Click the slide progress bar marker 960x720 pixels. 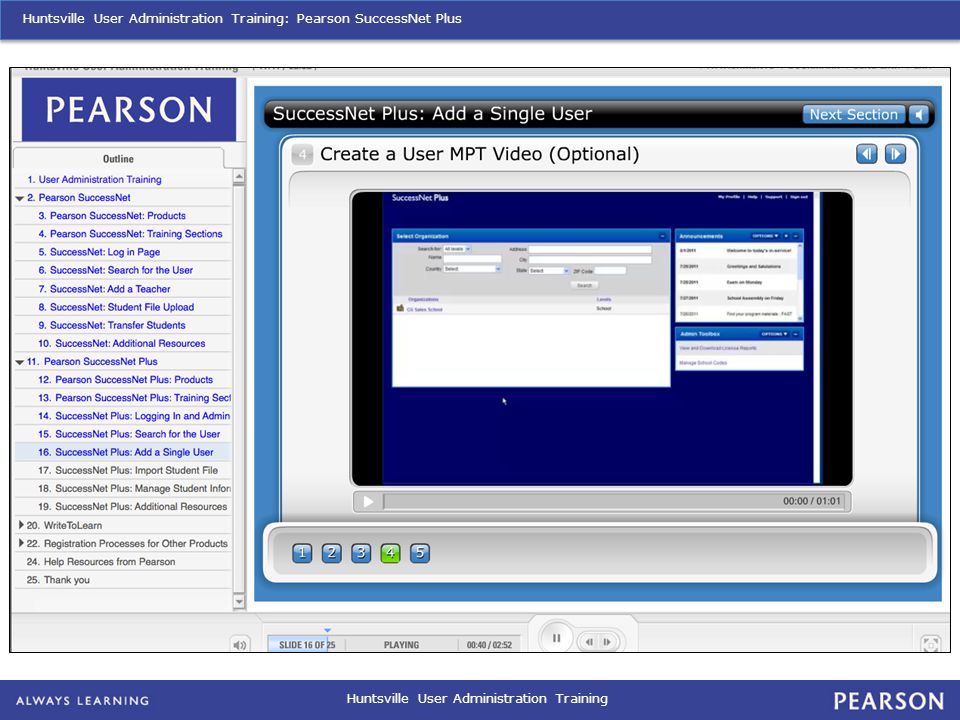pos(328,630)
